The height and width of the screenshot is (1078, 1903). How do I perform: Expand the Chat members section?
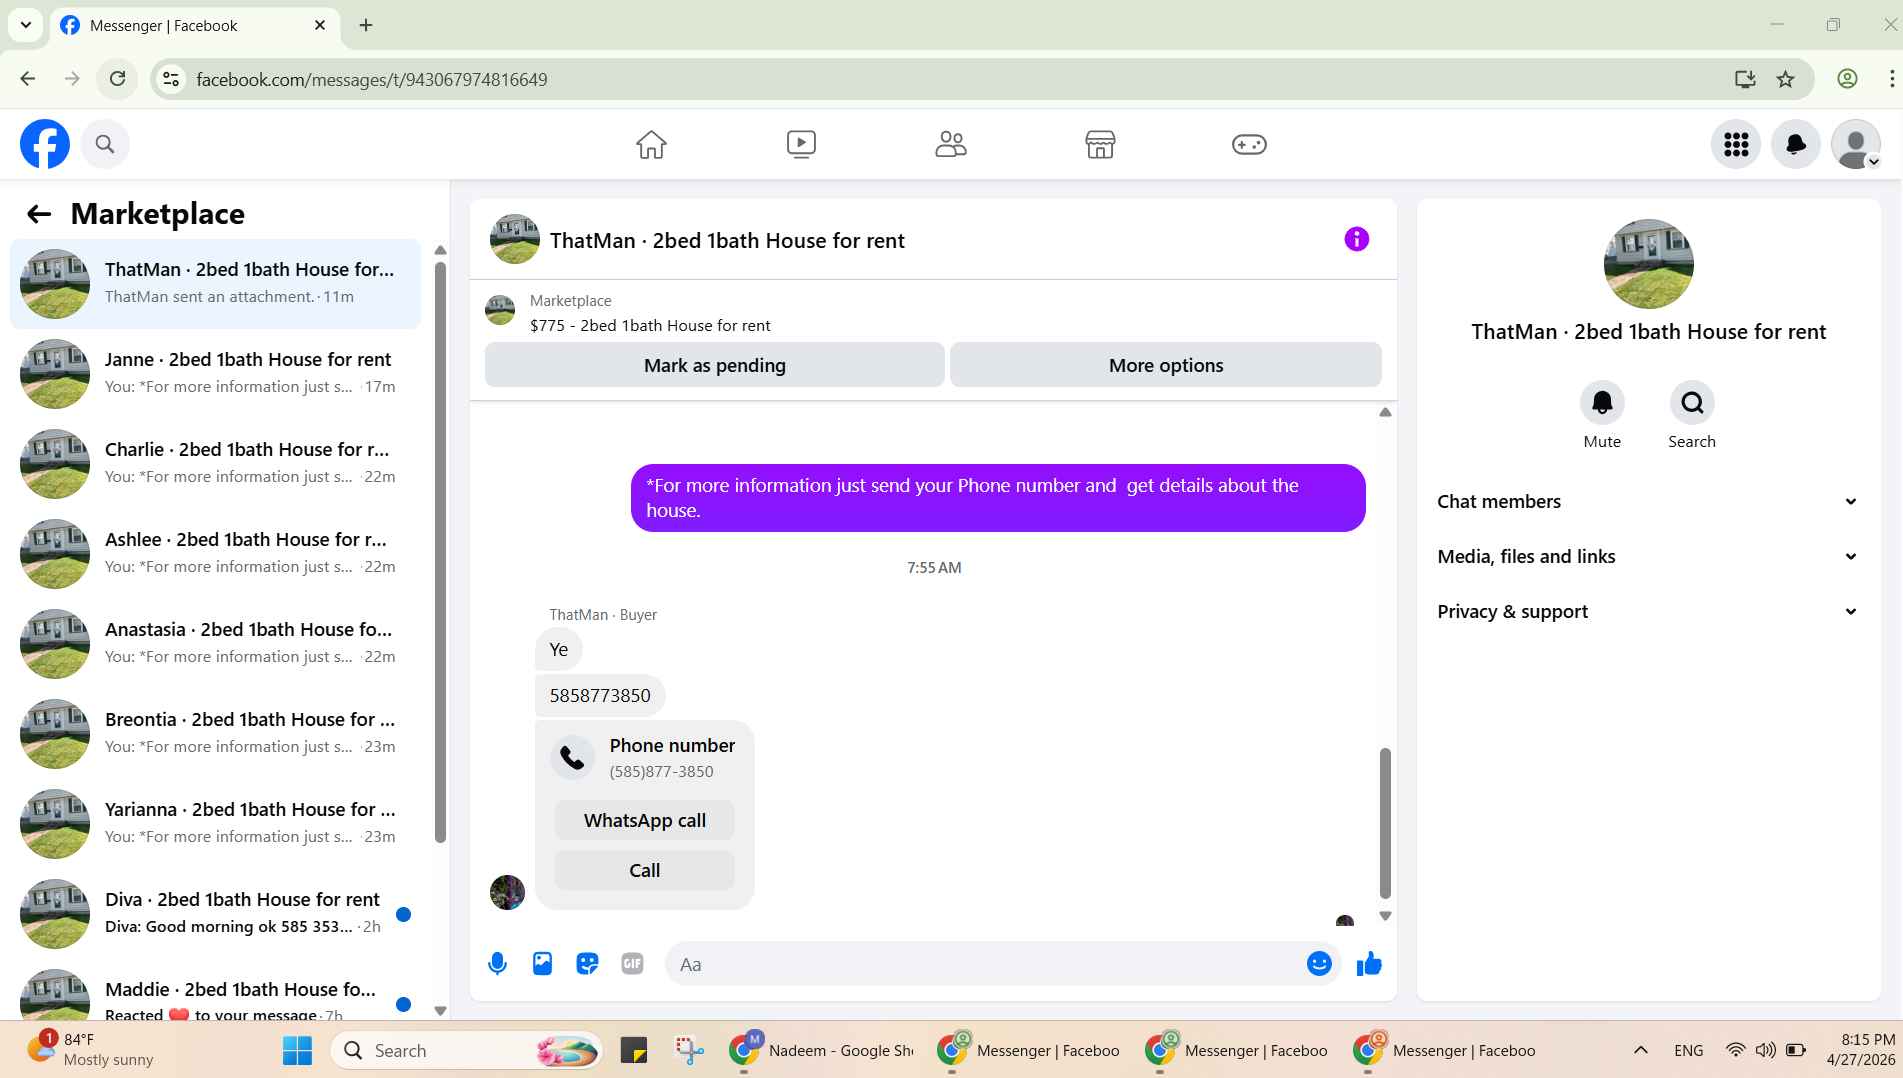click(x=1648, y=501)
